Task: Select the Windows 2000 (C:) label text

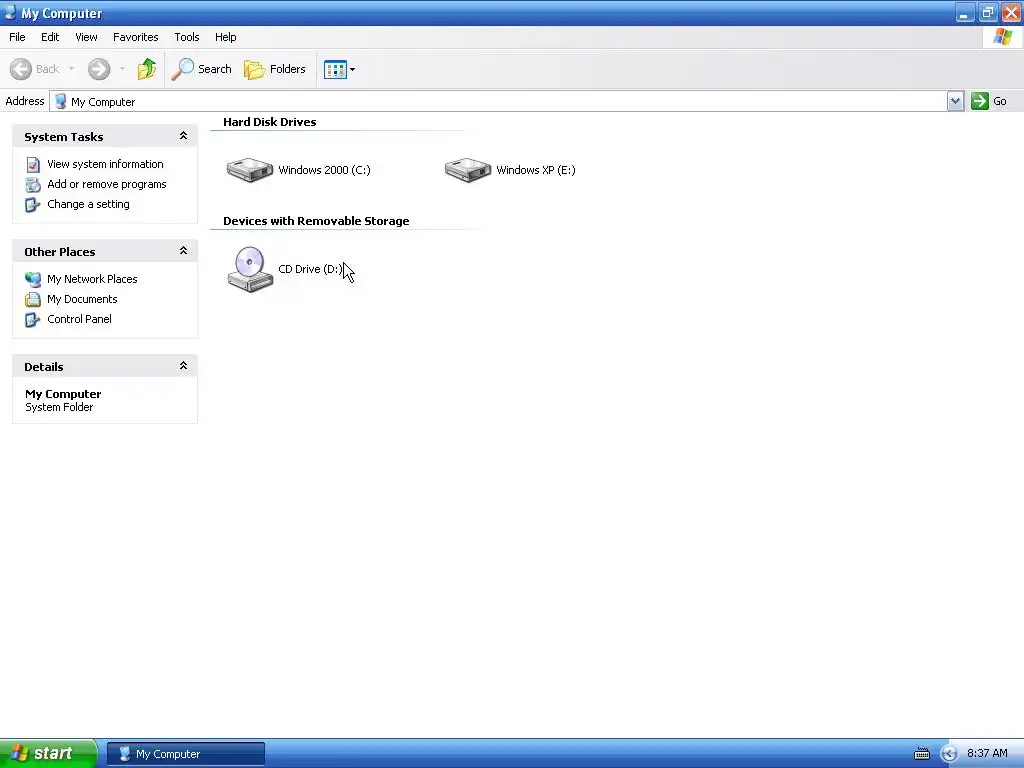Action: (324, 170)
